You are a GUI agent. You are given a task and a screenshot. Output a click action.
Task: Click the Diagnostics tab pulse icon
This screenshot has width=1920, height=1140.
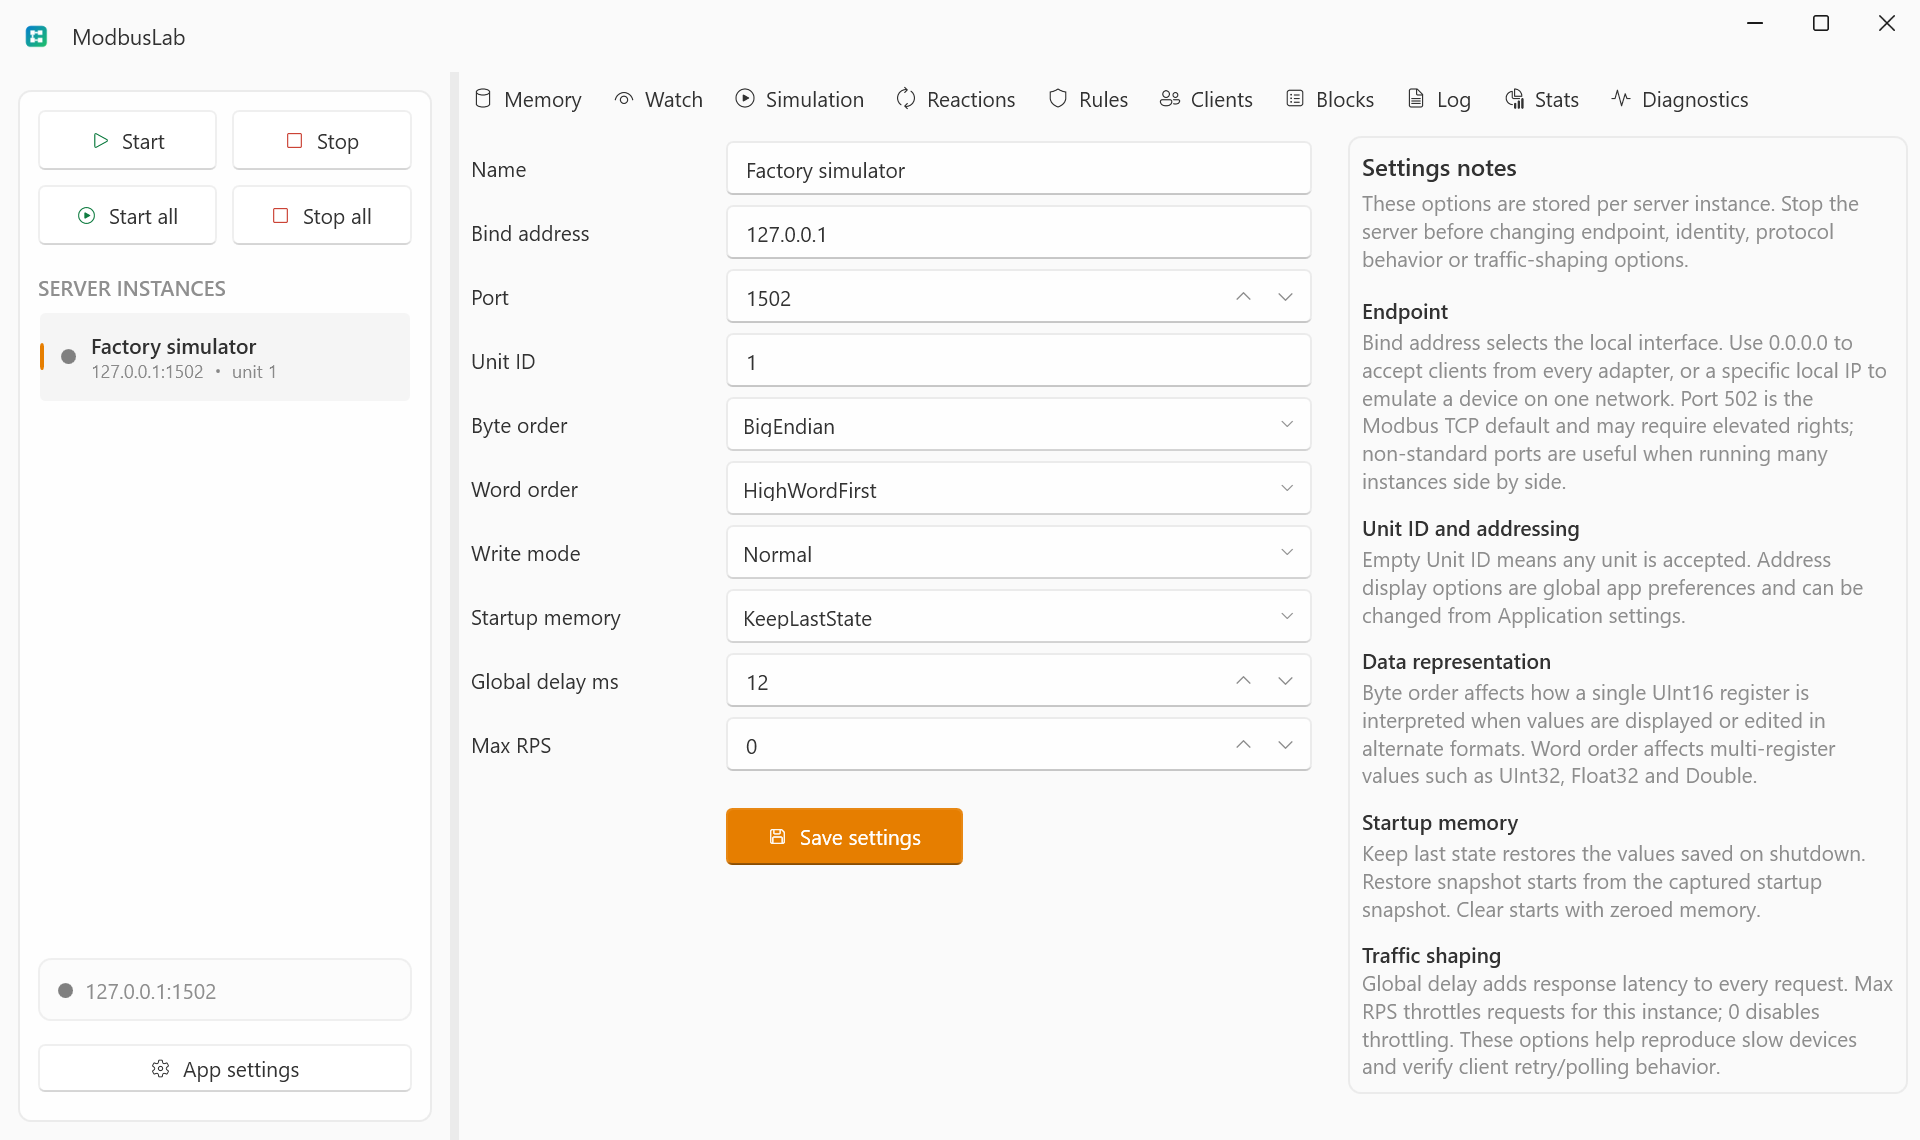(1621, 99)
